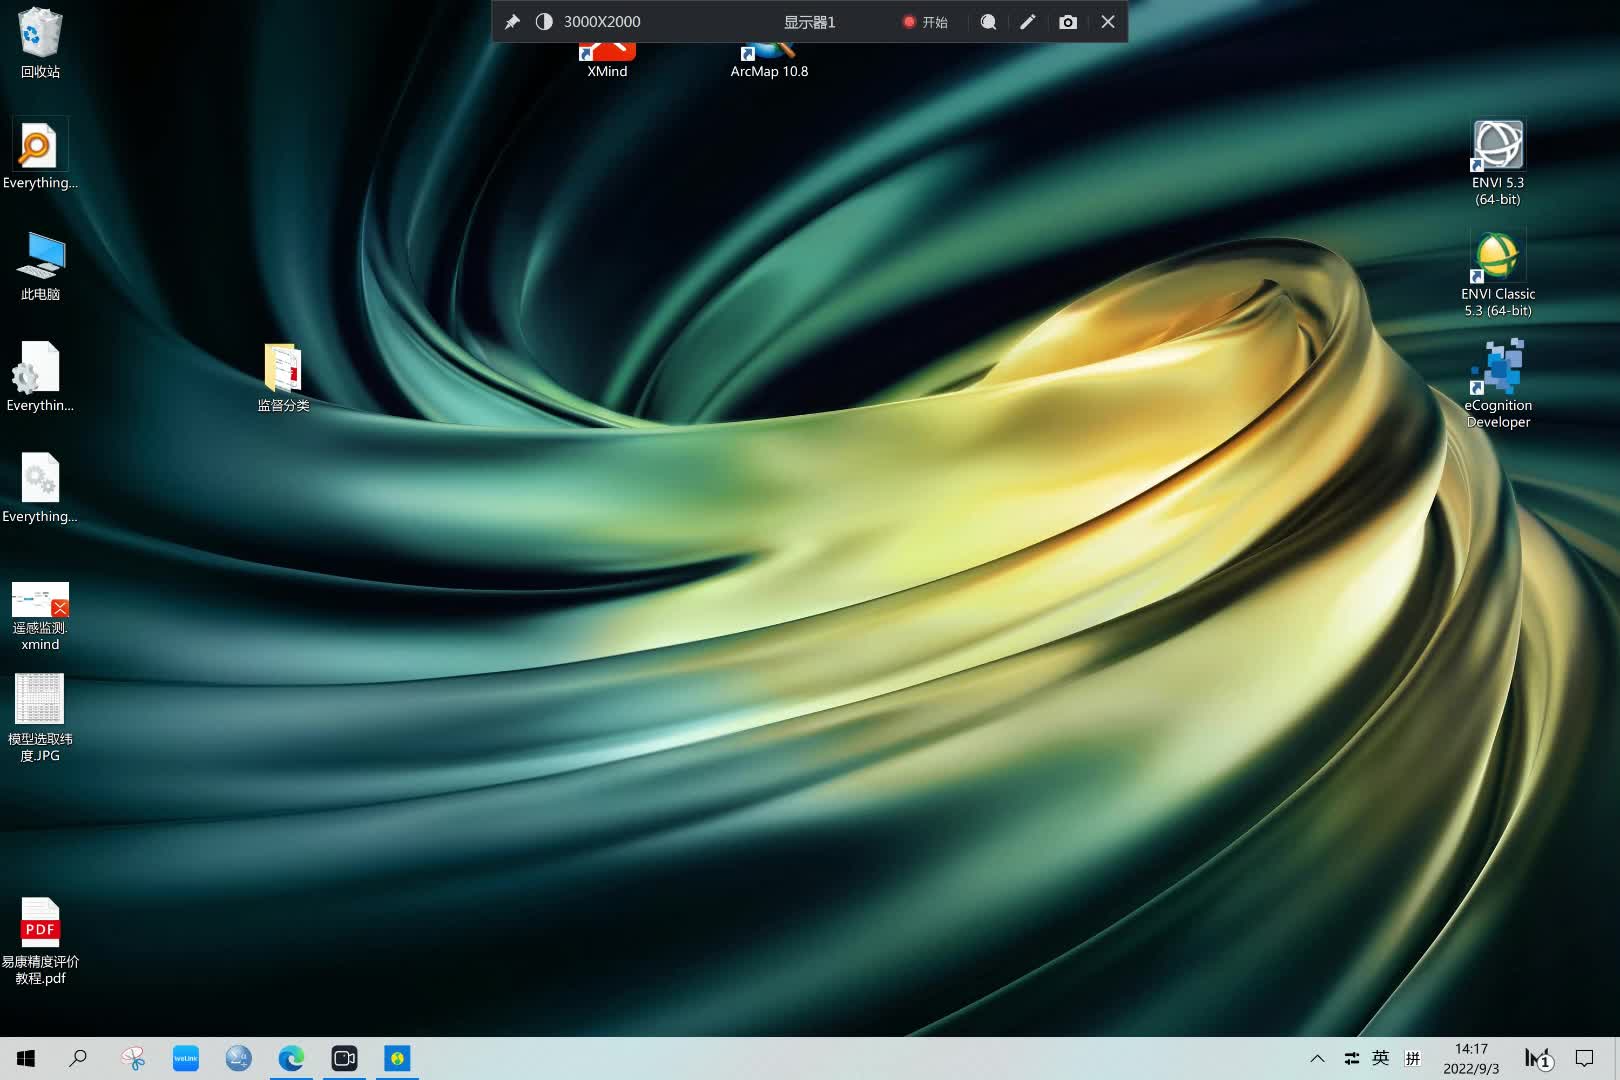Viewport: 1620px width, 1080px height.
Task: Switch to screen recorder app in taskbar
Action: tap(344, 1058)
